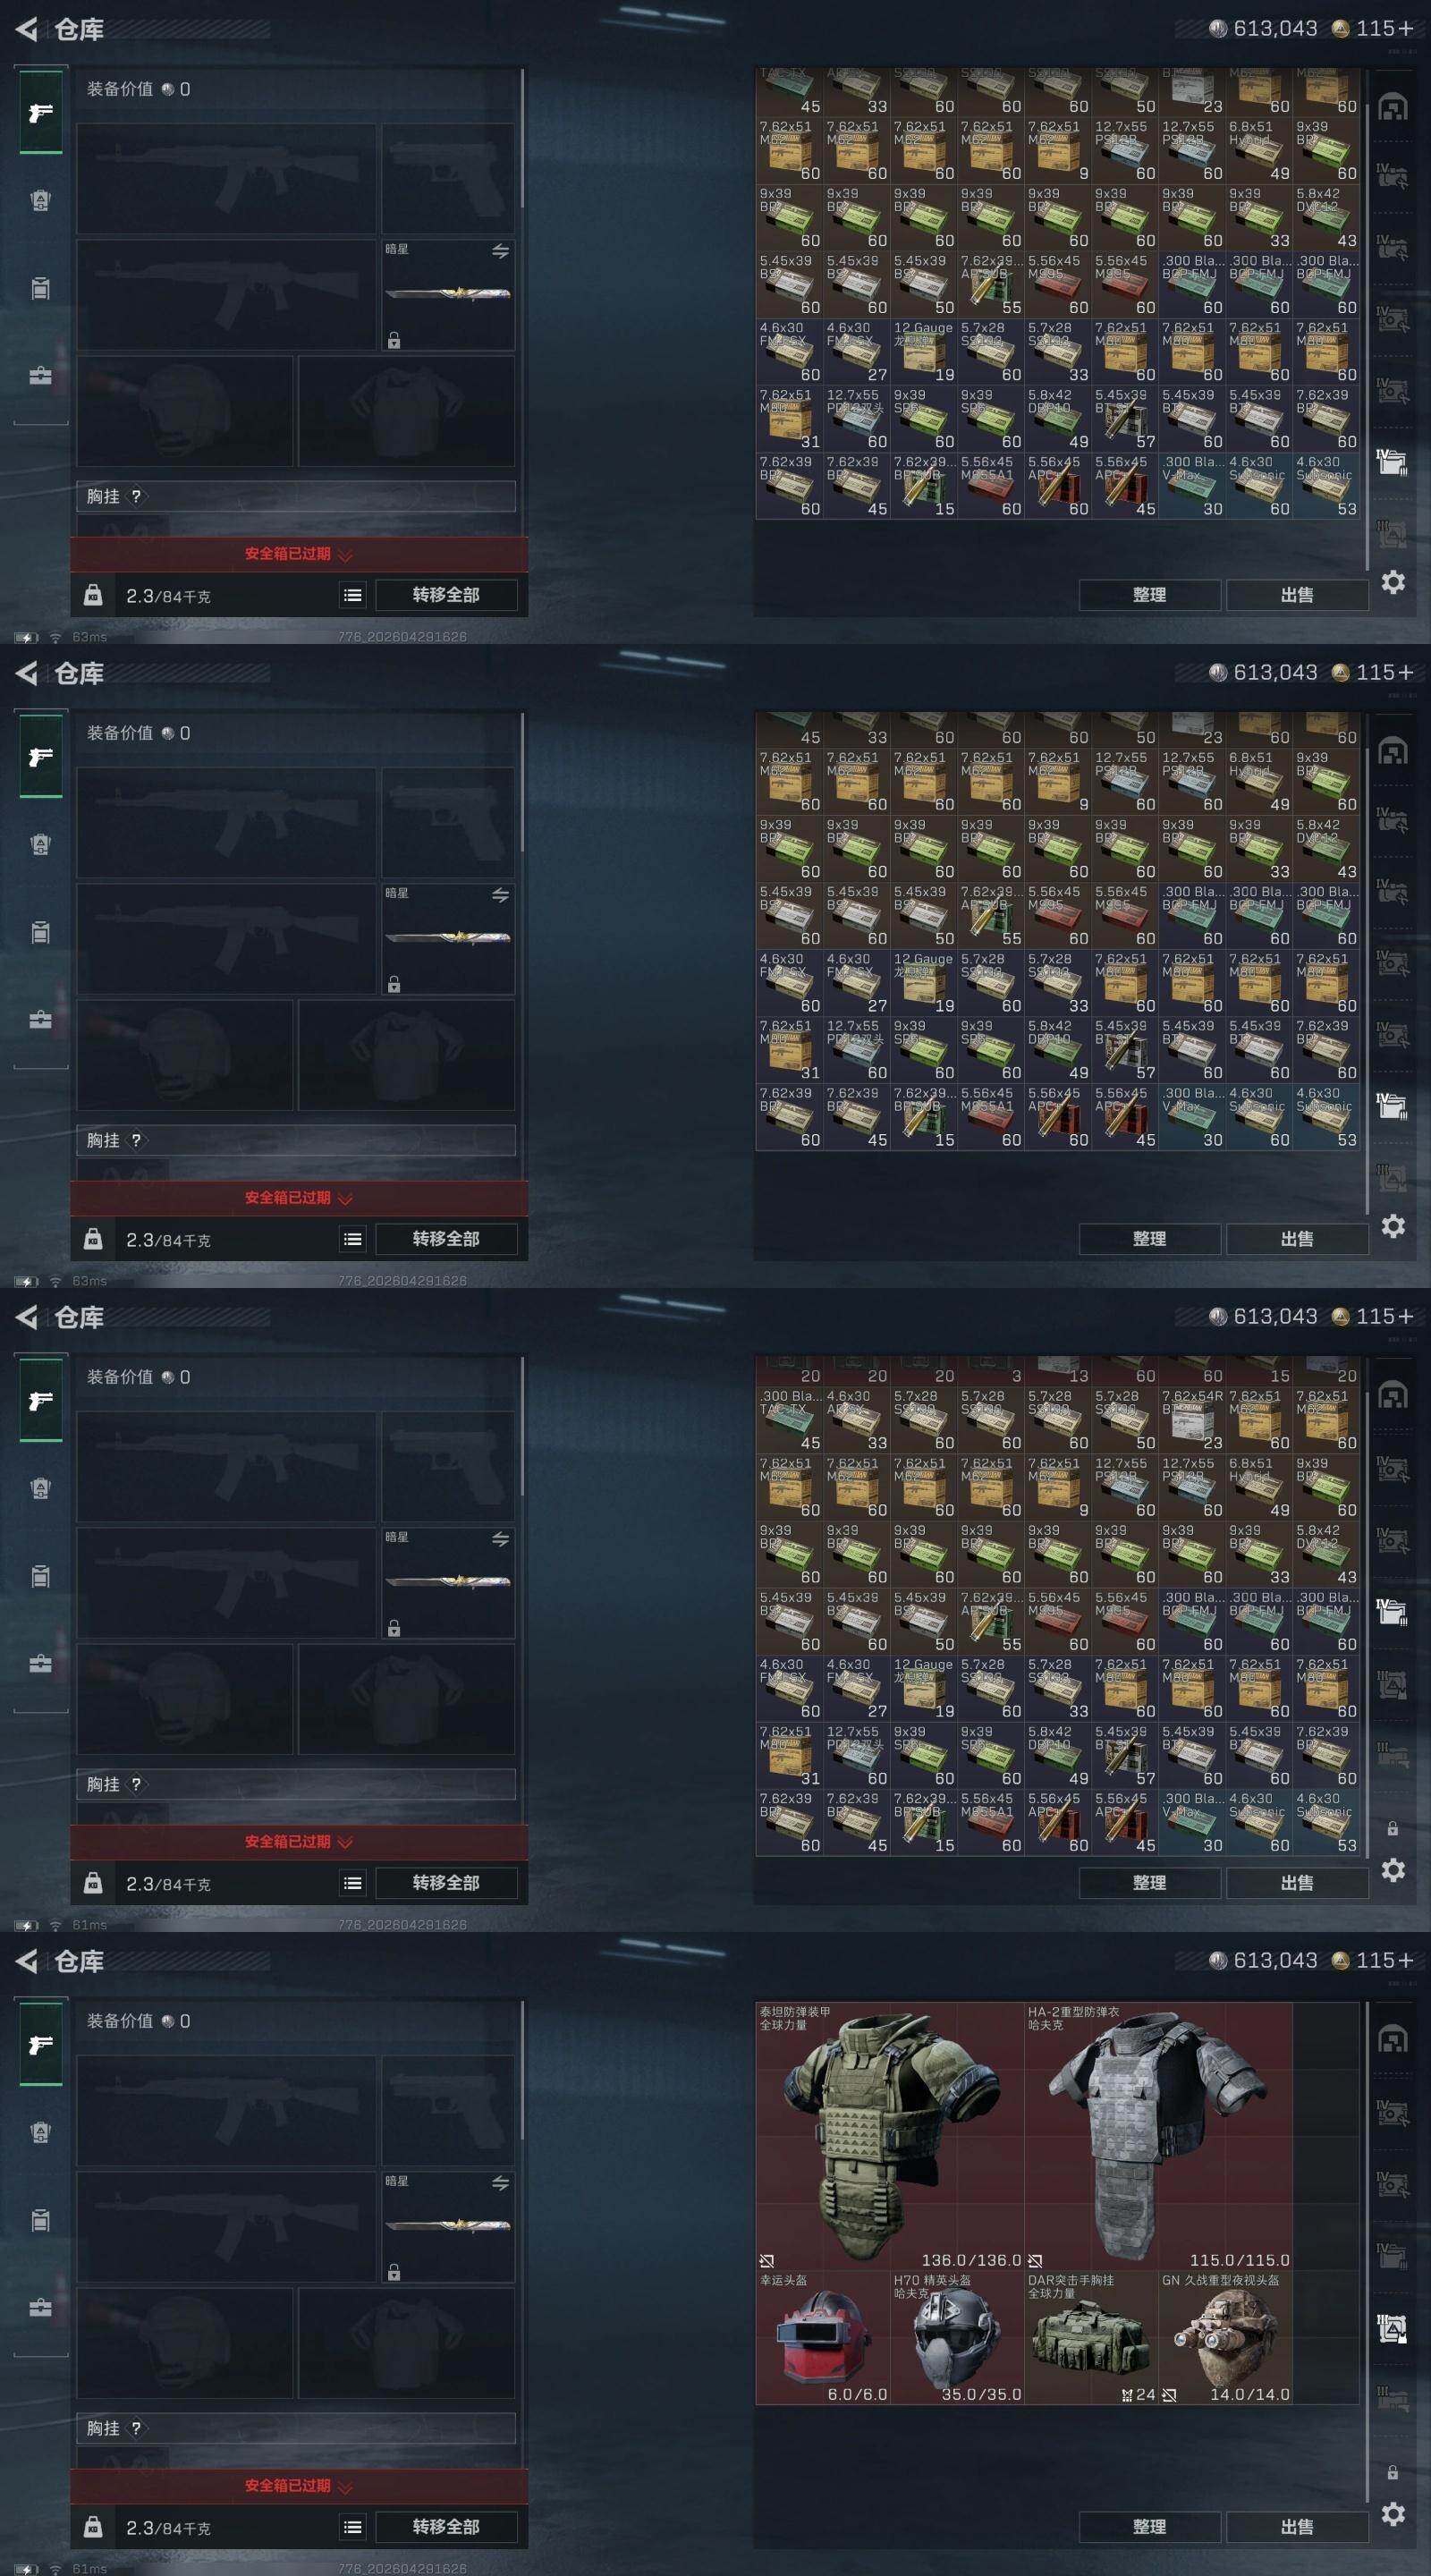Click the 仓库 back arrow
Screen dimensions: 1431x2576
pyautogui.click(x=27, y=1961)
